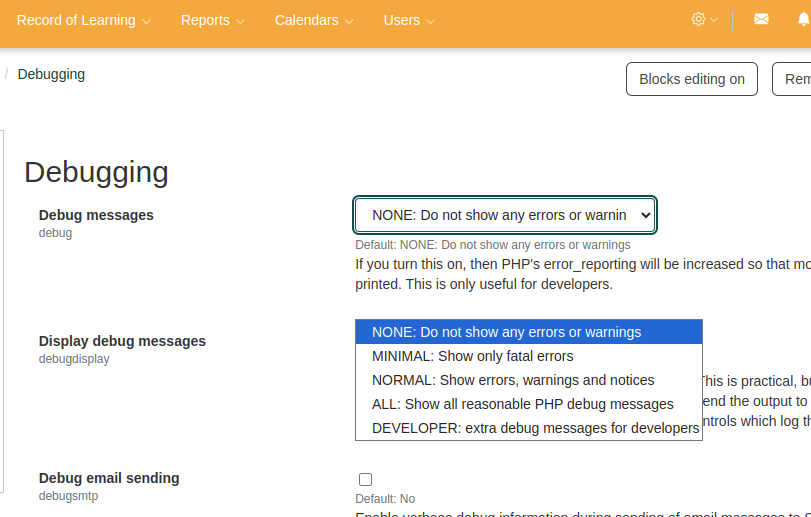Image resolution: width=811 pixels, height=517 pixels.
Task: Click the chevron beside the settings gear
Action: 714,21
